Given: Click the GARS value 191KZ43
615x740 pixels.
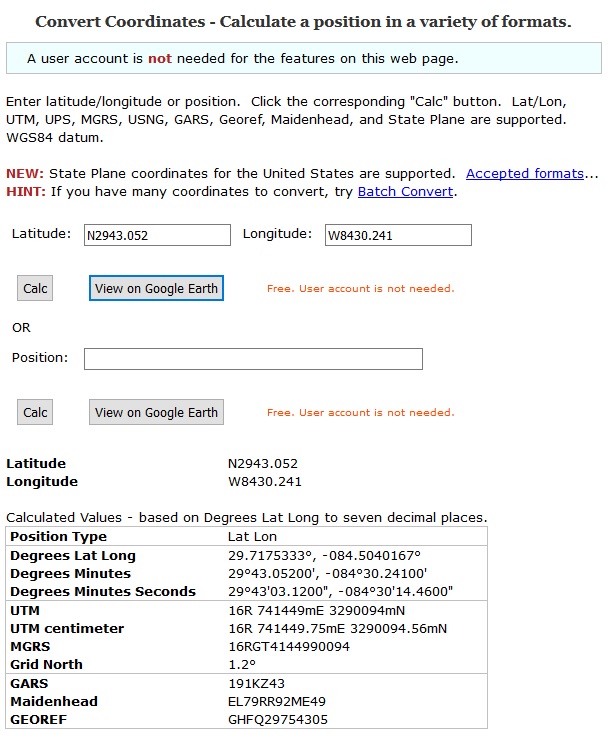Looking at the screenshot, I should coord(256,683).
